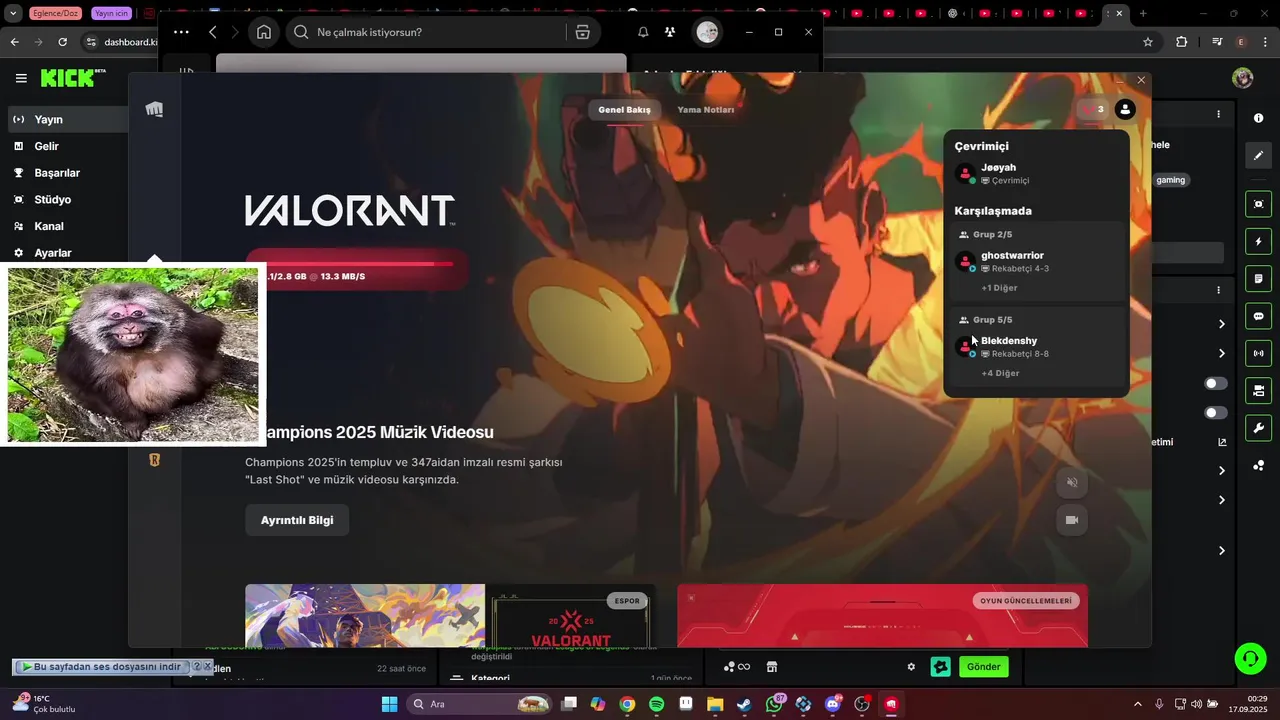Viewport: 1280px width, 720px height.
Task: Bookmark page with Chrome star icon
Action: [1148, 42]
